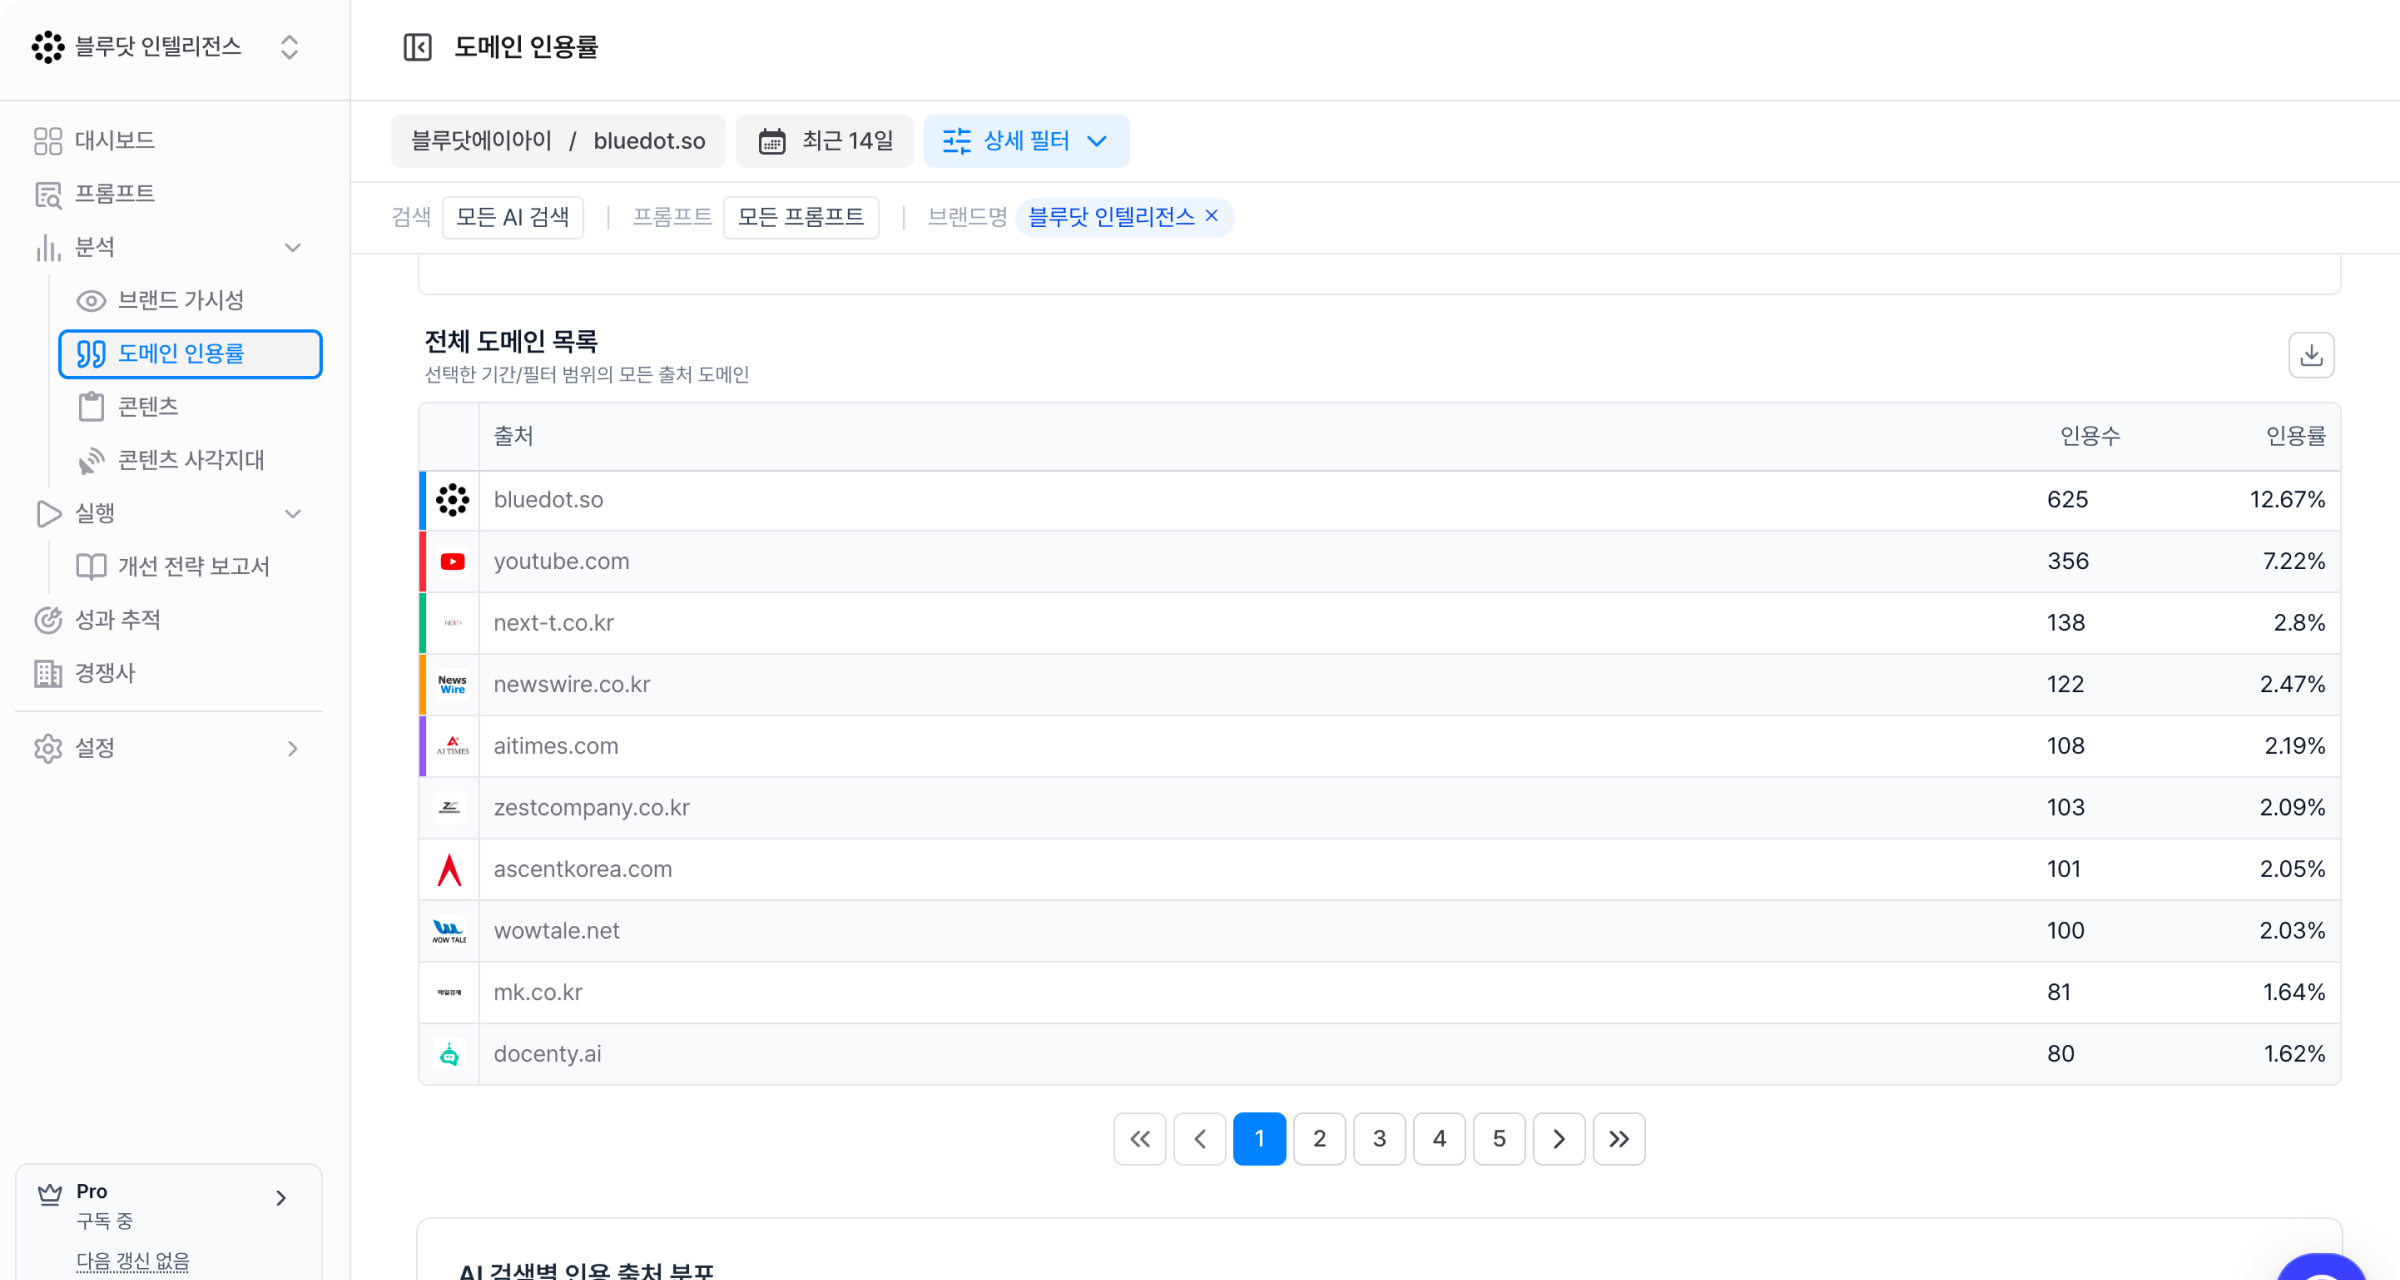The width and height of the screenshot is (2400, 1280).
Task: Click the 출처 column header
Action: coord(513,436)
